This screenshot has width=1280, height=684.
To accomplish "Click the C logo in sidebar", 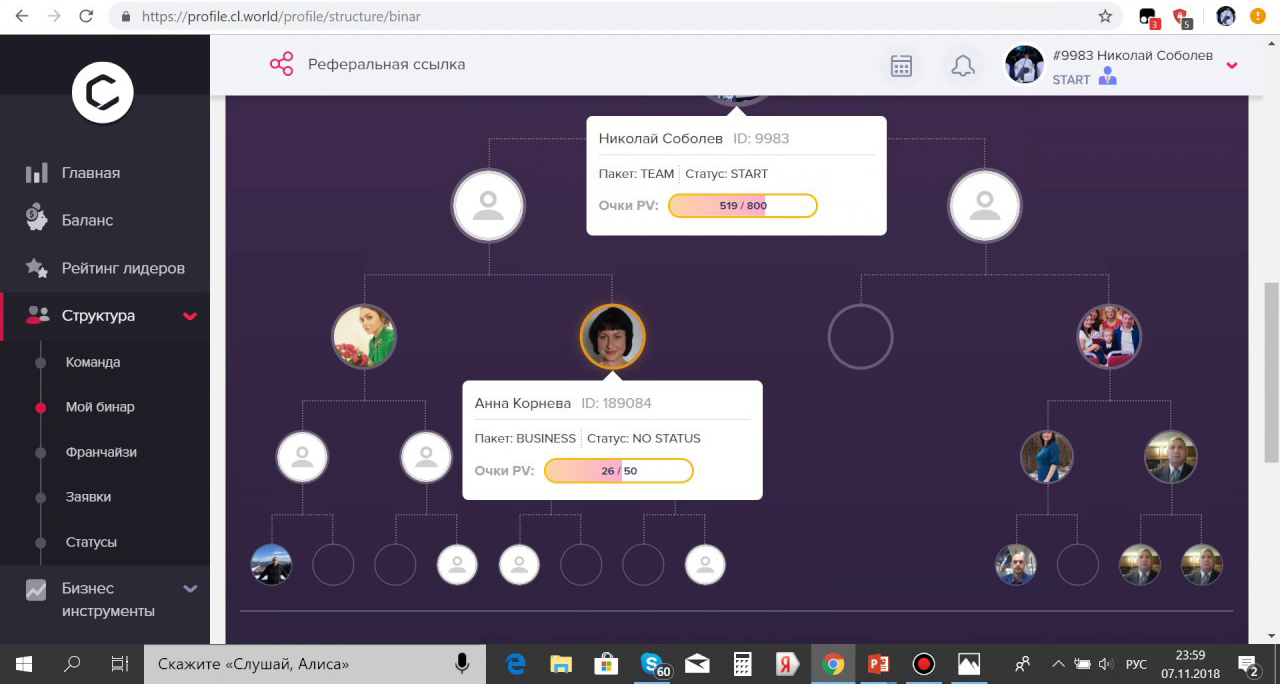I will (103, 93).
